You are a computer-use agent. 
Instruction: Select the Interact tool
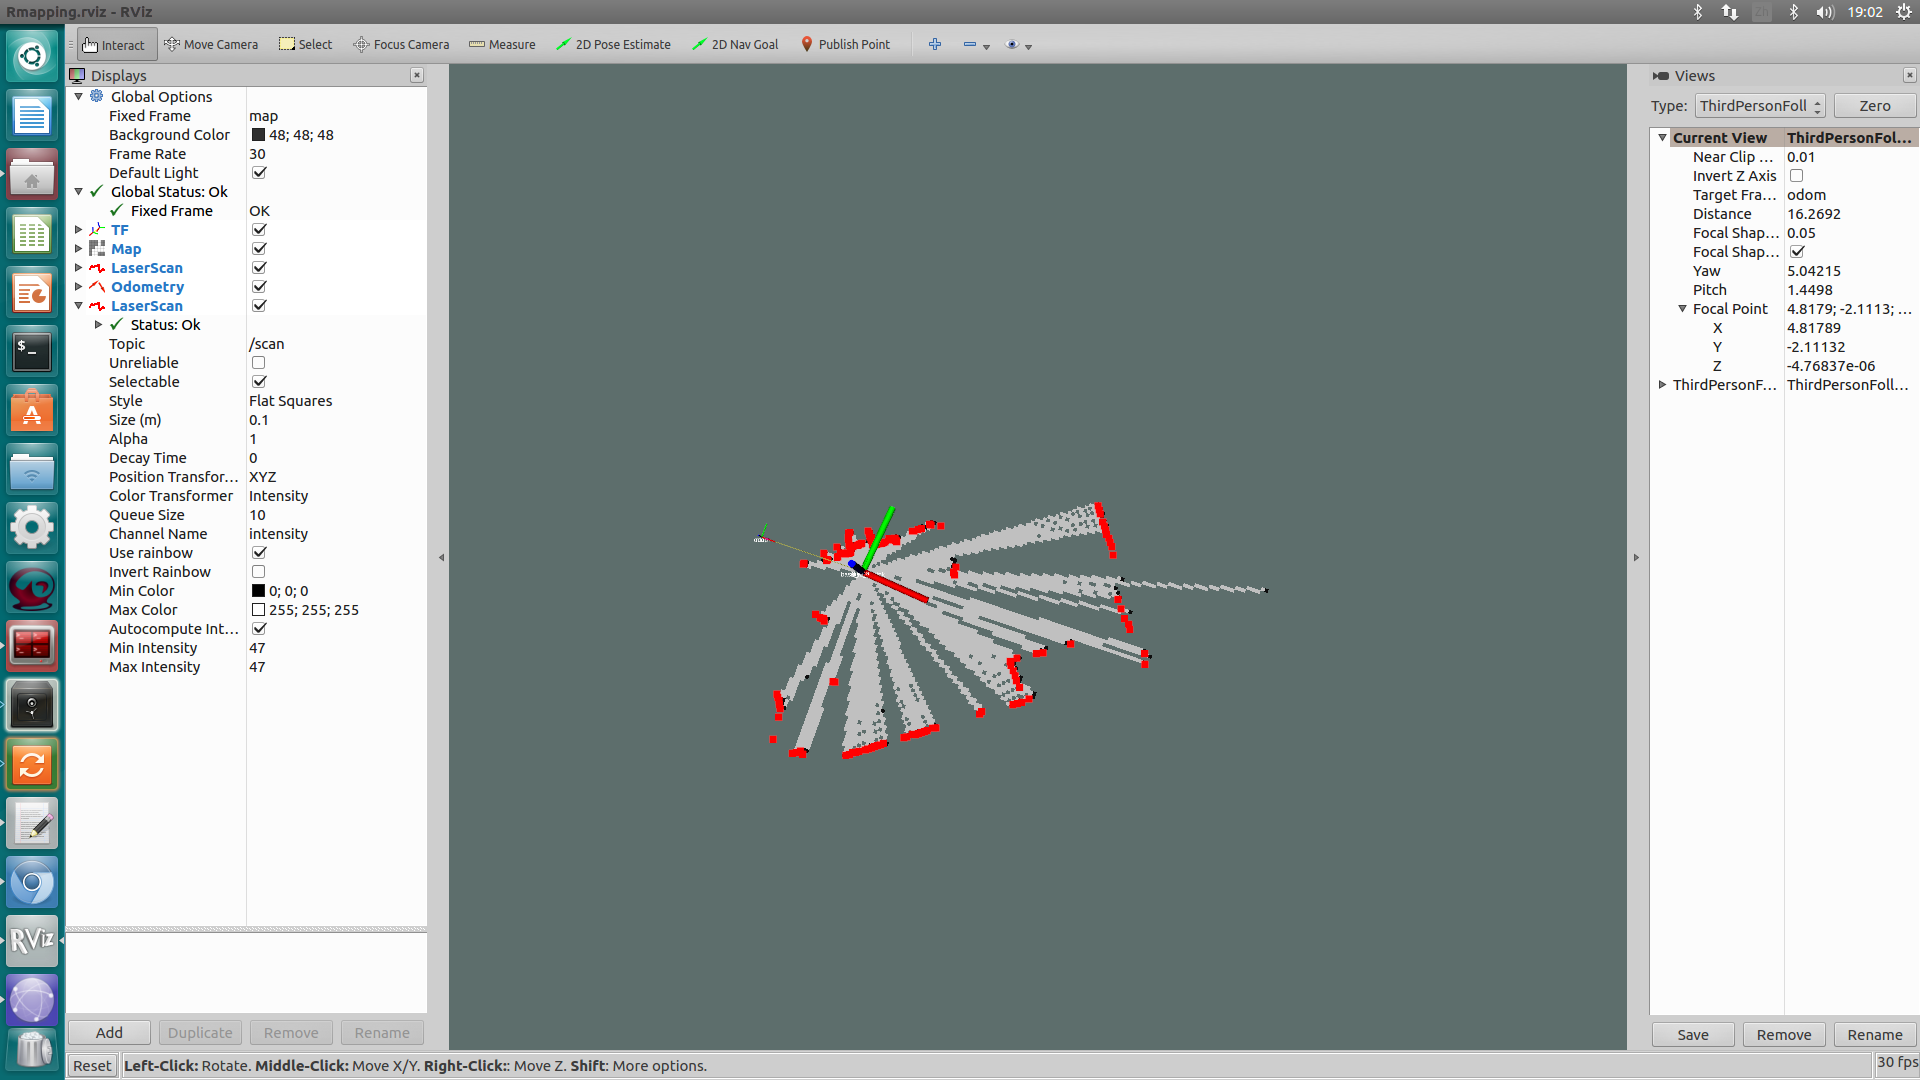pos(114,44)
